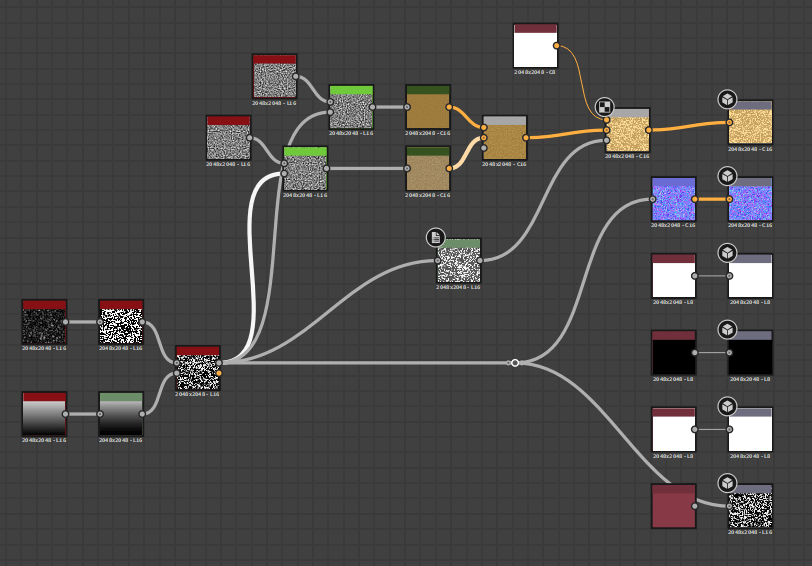Screen dimensions: 812x566
Task: Select the gradient node with the green header
Action: (121, 414)
